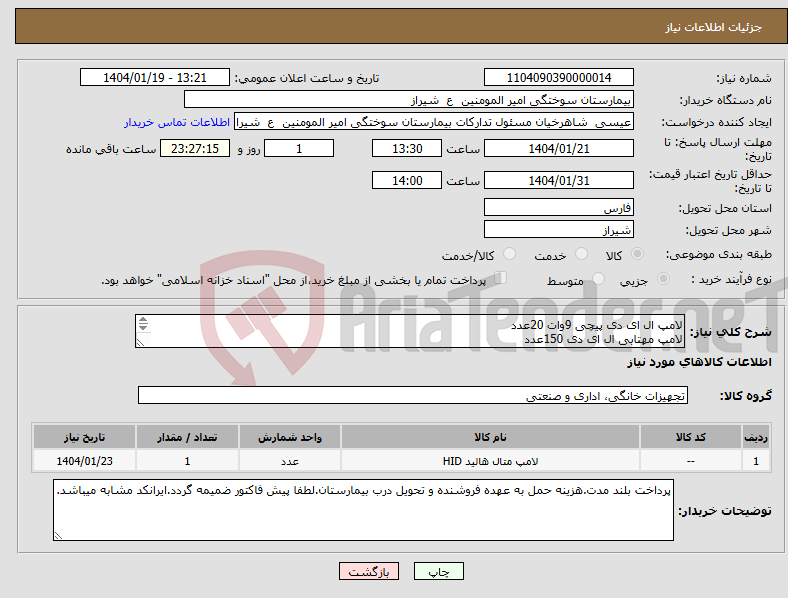Click scroll up arrow in شرح کلی نیاز box
This screenshot has width=788, height=598.
point(143,320)
